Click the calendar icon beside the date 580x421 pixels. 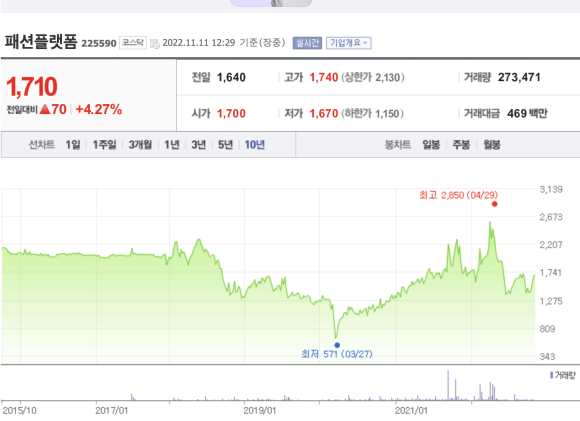point(155,44)
